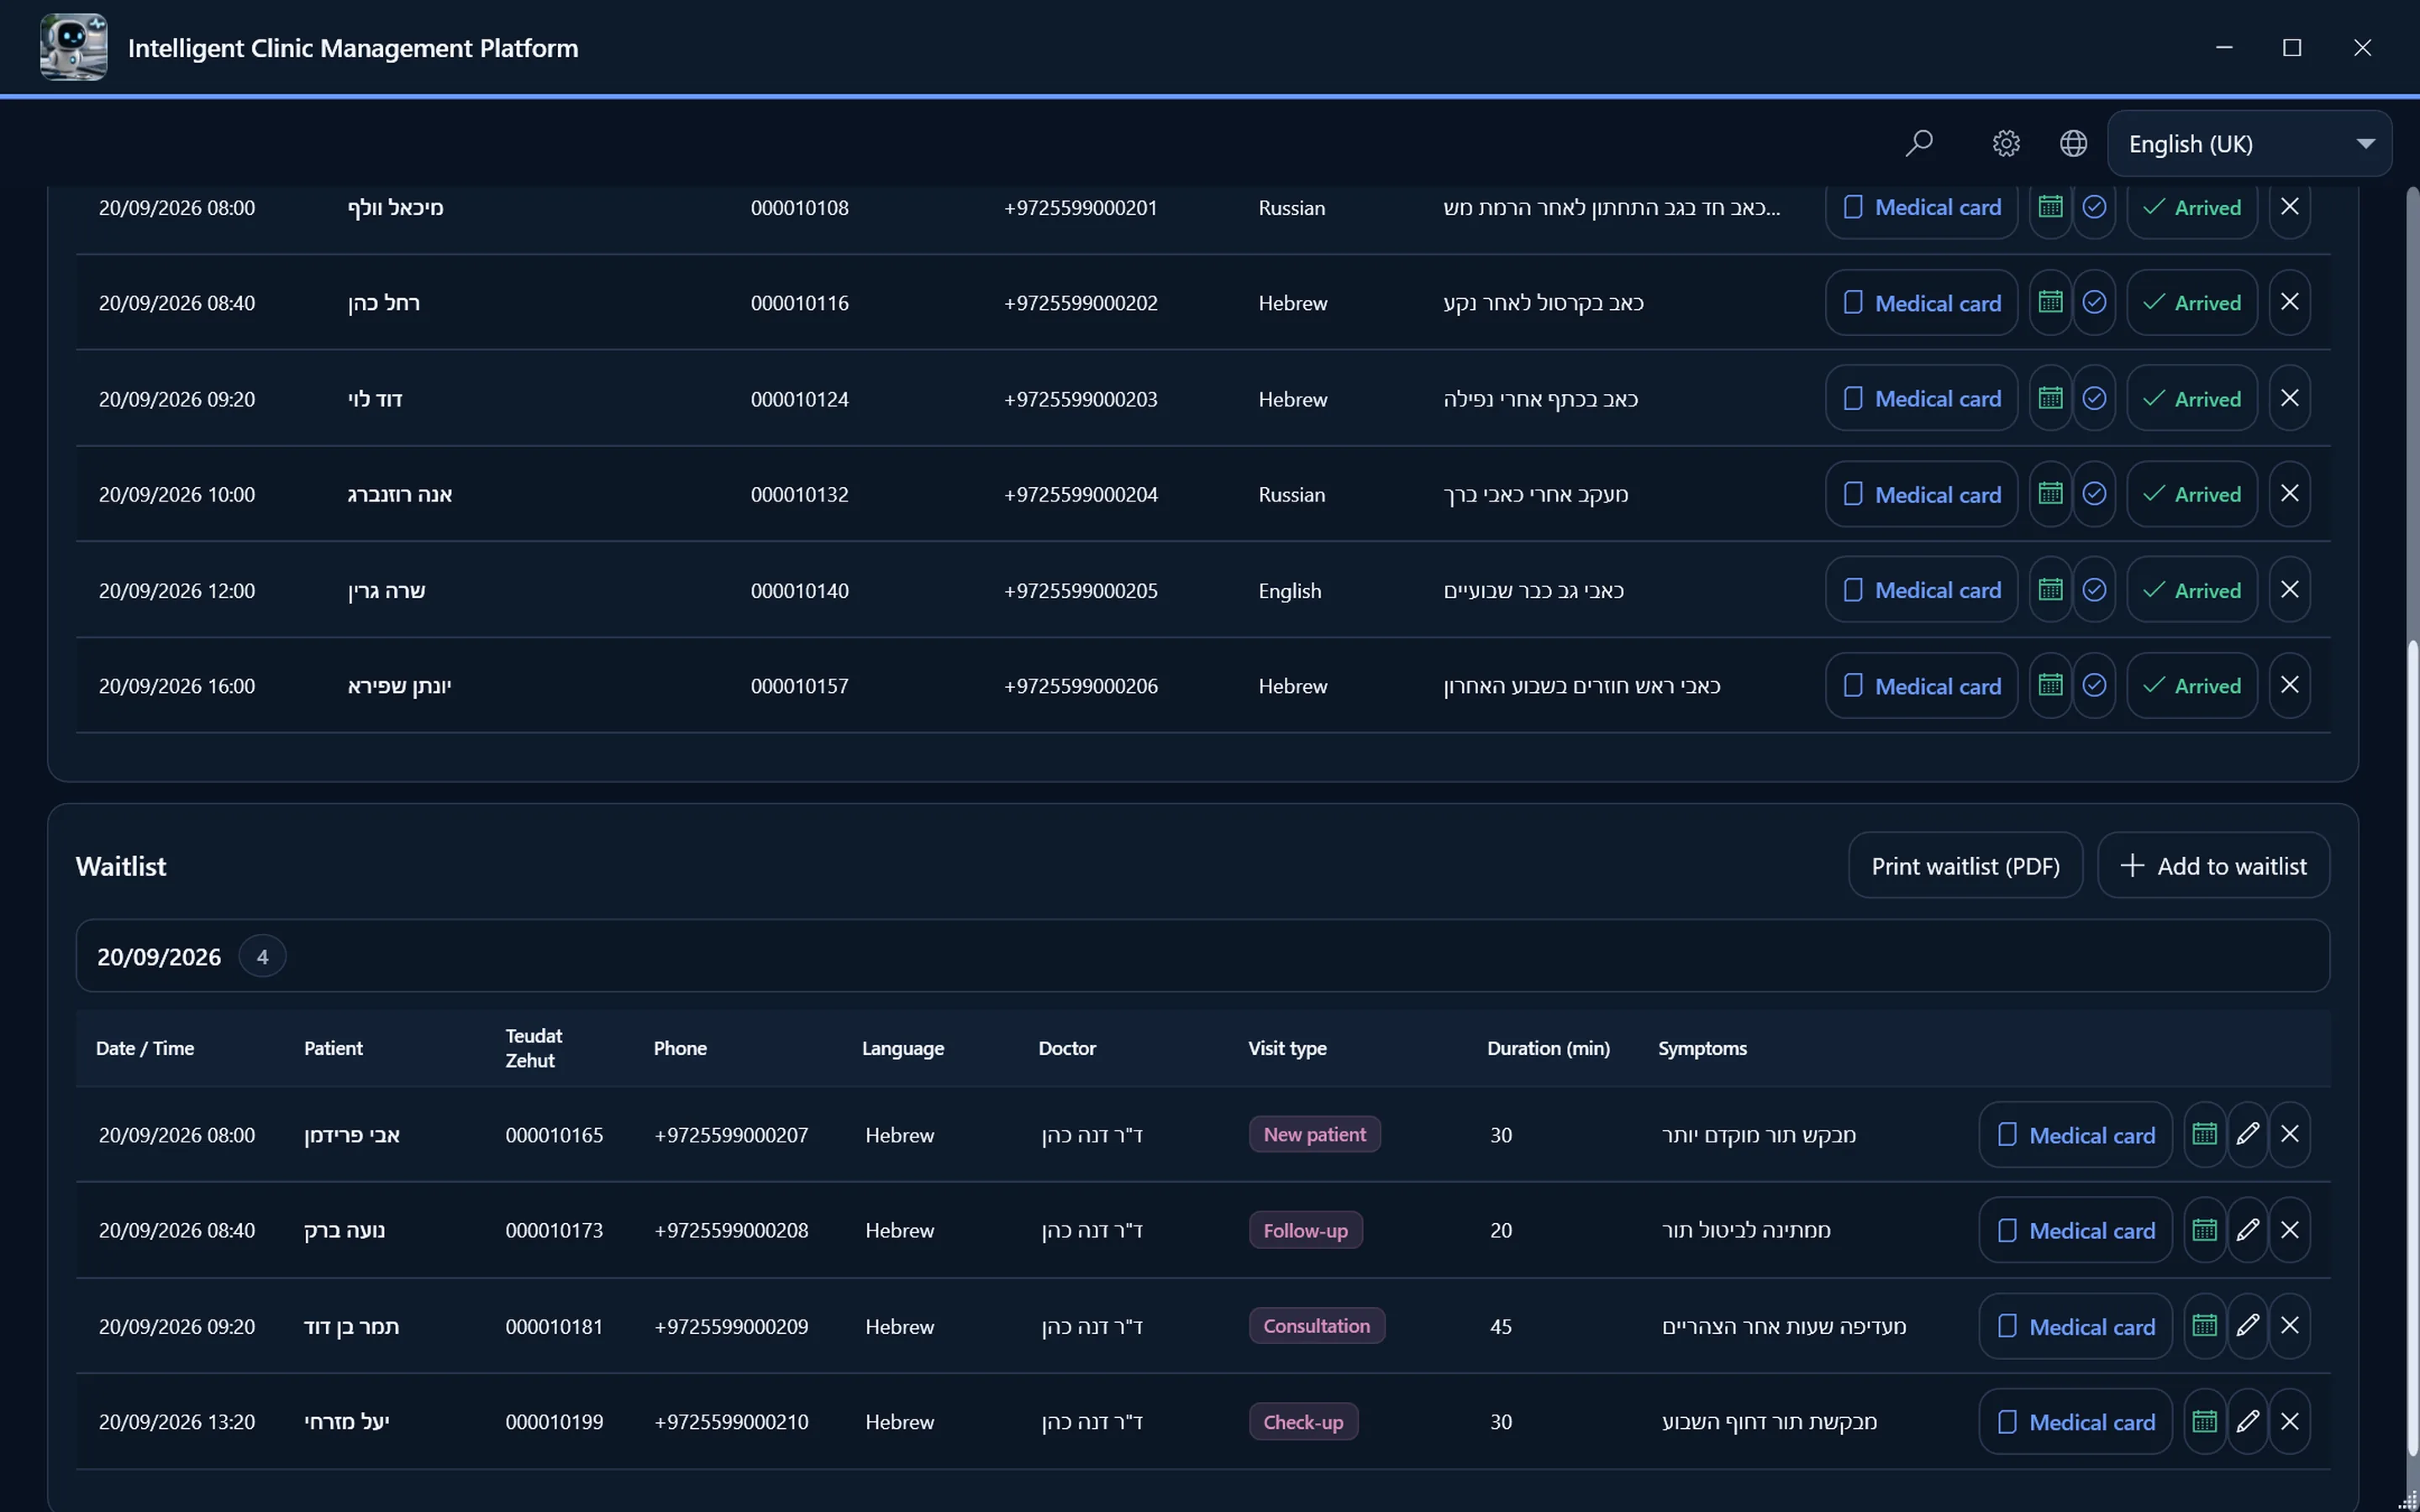Open Medical card for waitlist patient 000010199
2420x1512 pixels.
click(2075, 1421)
